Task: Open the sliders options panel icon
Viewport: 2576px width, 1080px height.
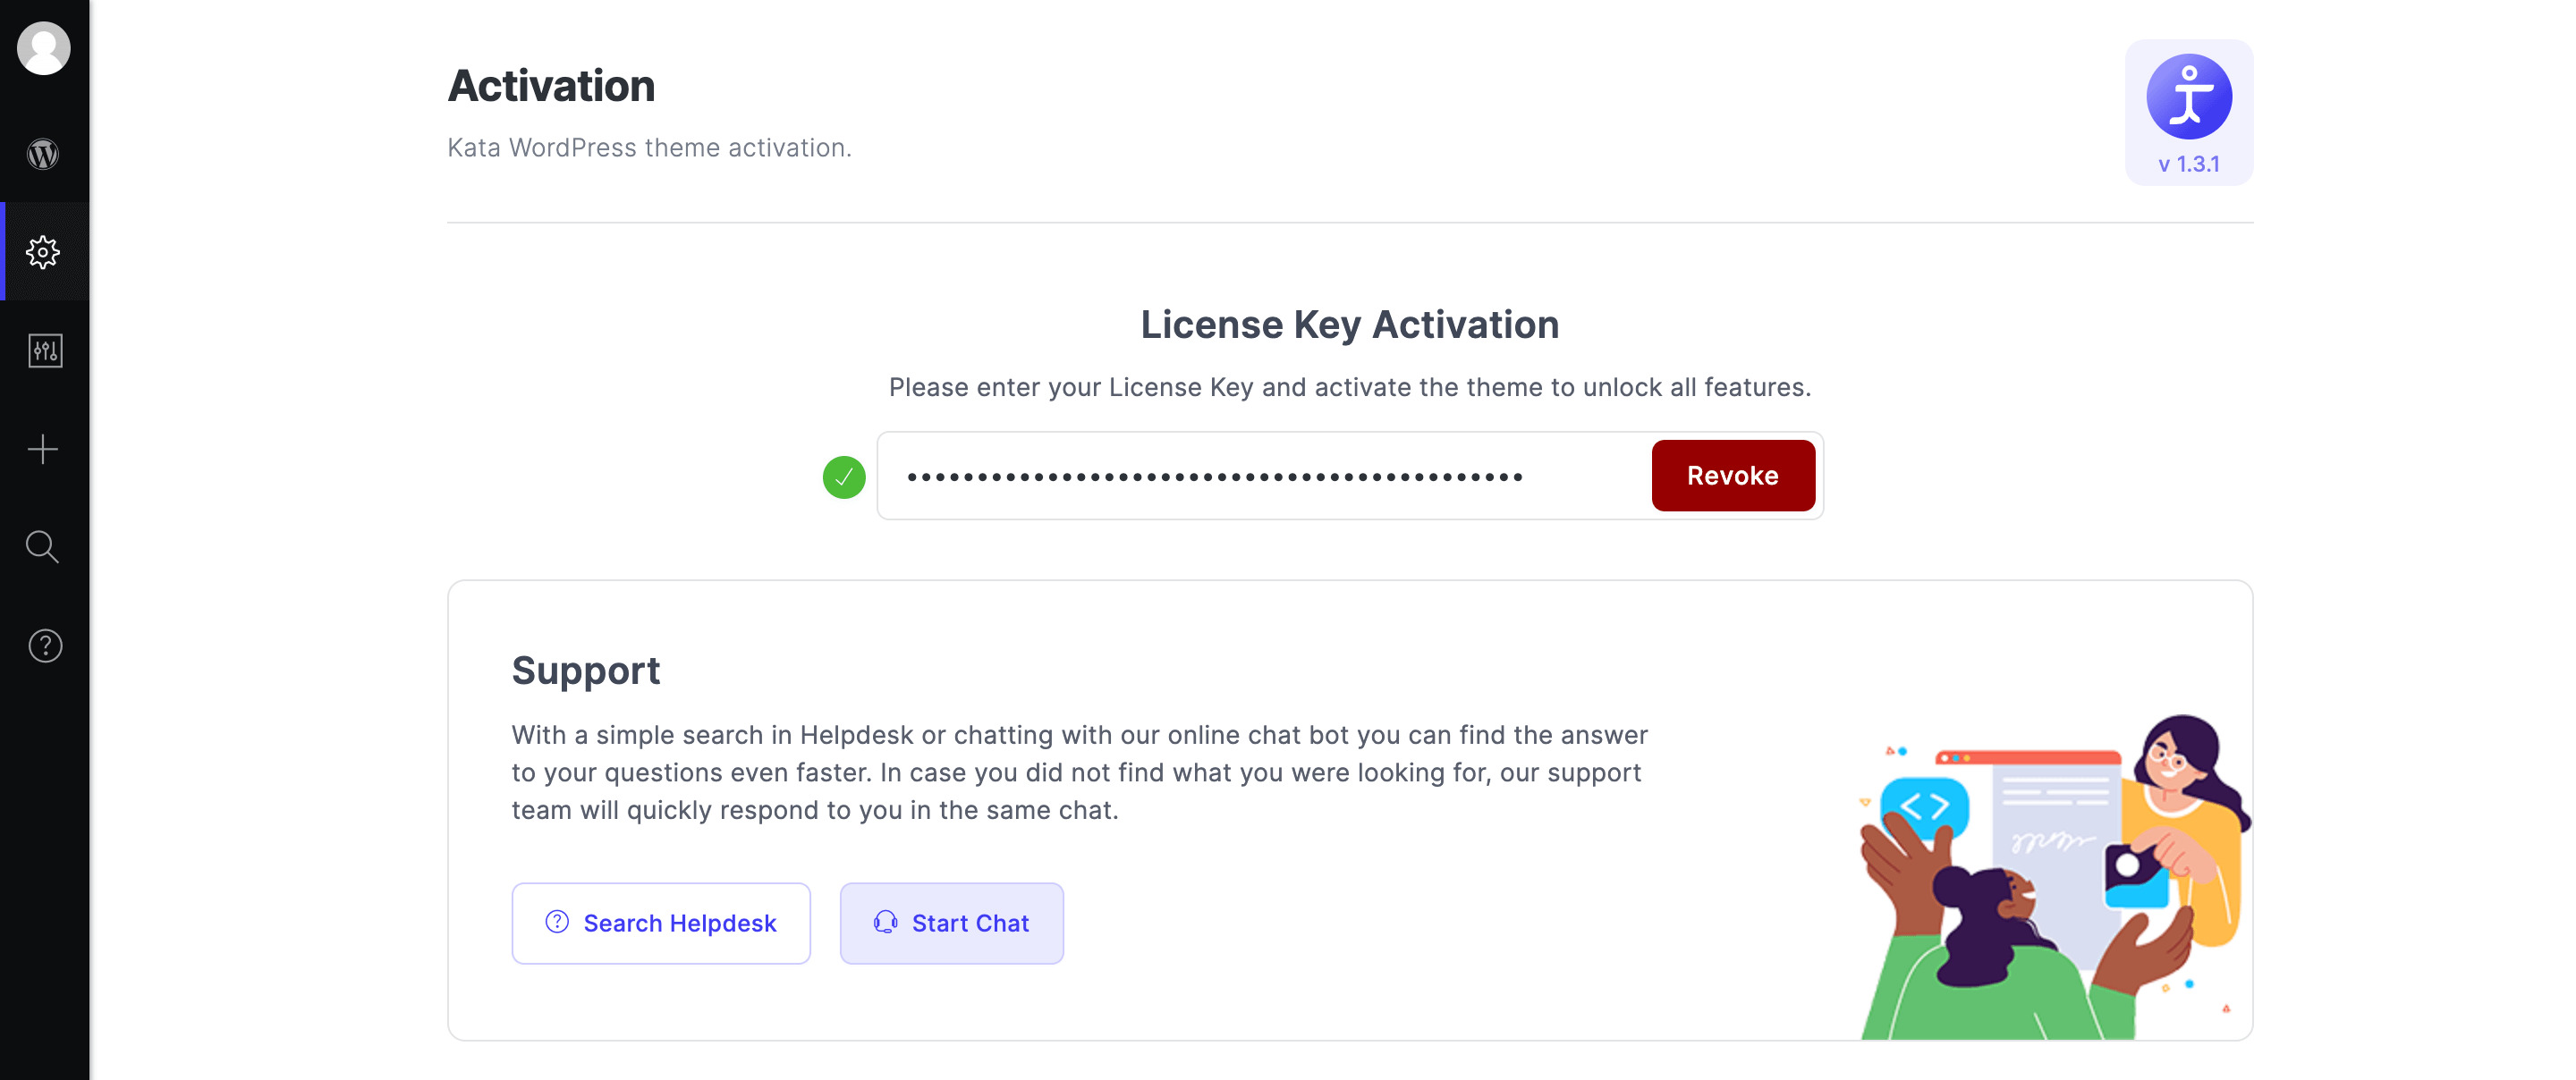Action: [45, 351]
